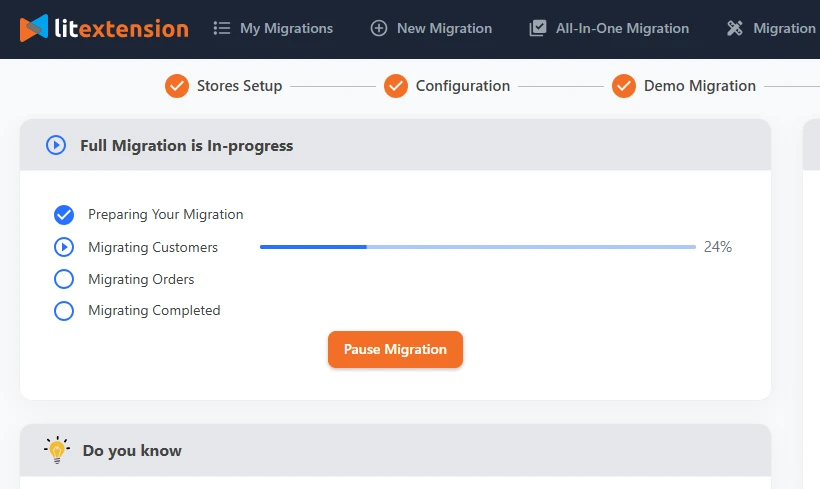Viewport: 820px width, 489px height.
Task: Click the plus circle icon beside New Migration
Action: tap(379, 28)
